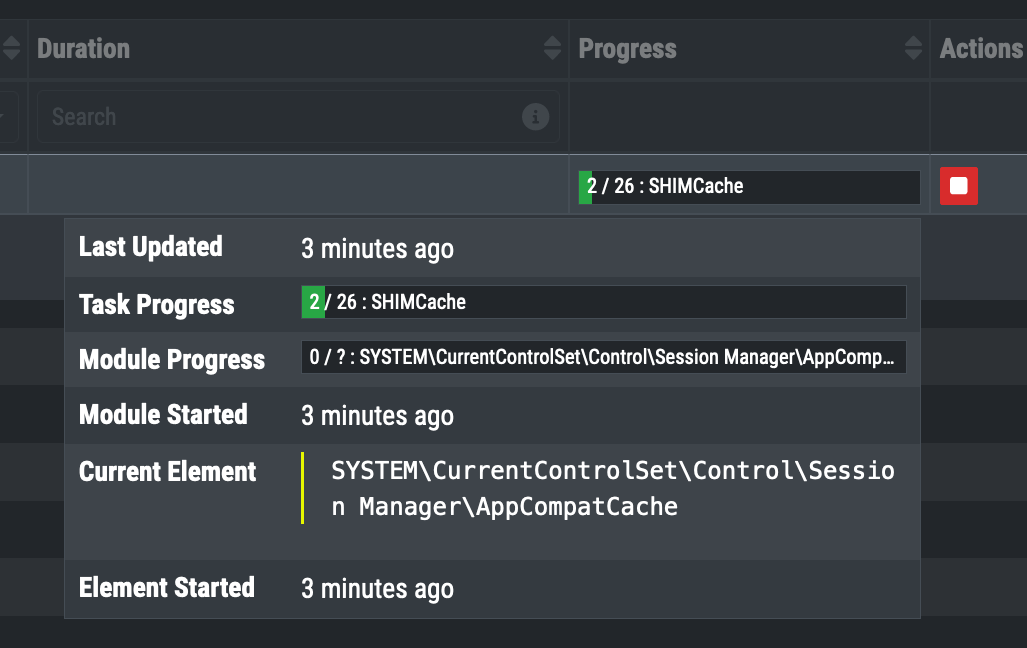Click sort arrows left of Duration header
Viewport: 1027px width, 648px height.
[11, 48]
